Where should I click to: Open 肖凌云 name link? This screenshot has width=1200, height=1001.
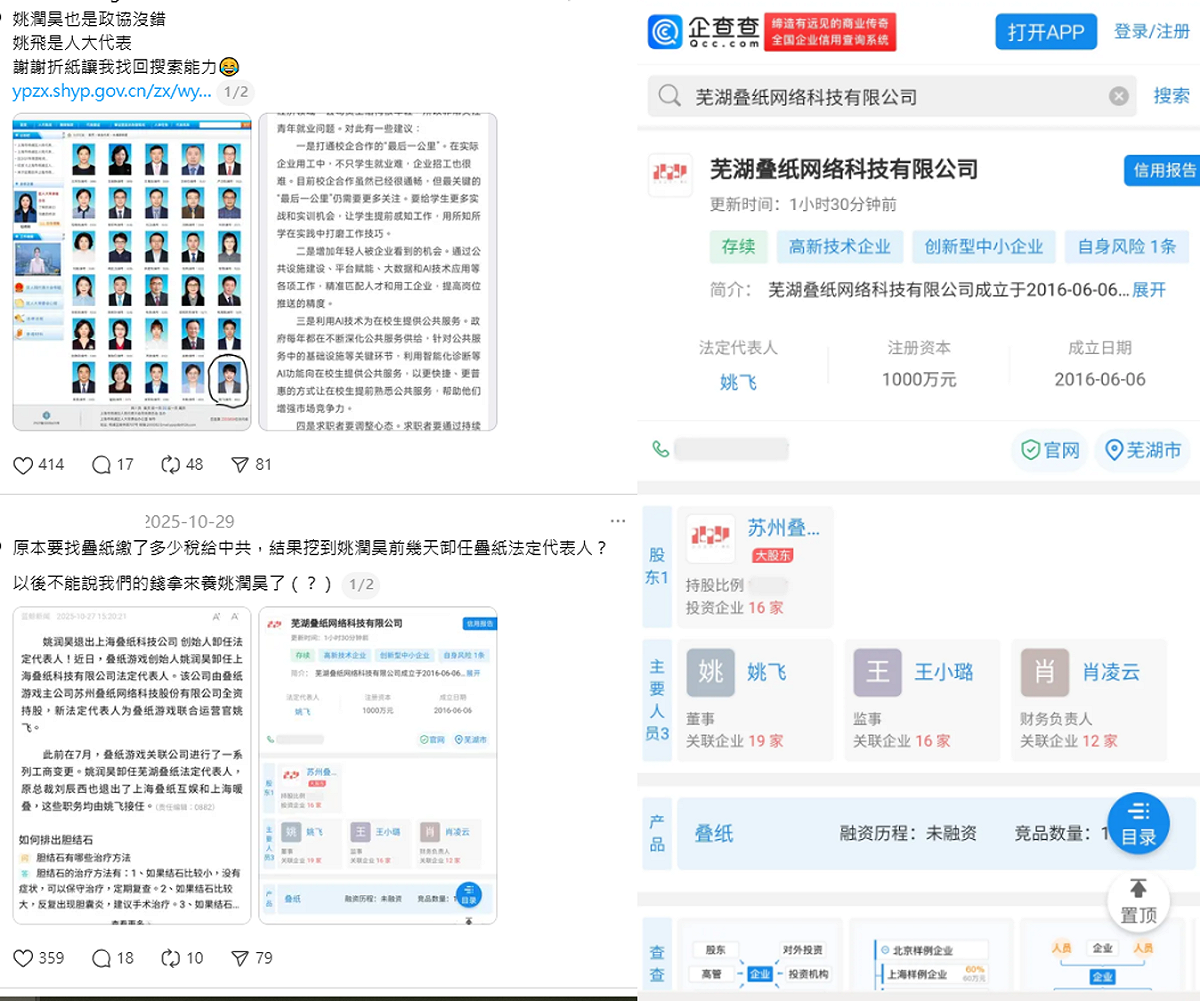(1111, 672)
